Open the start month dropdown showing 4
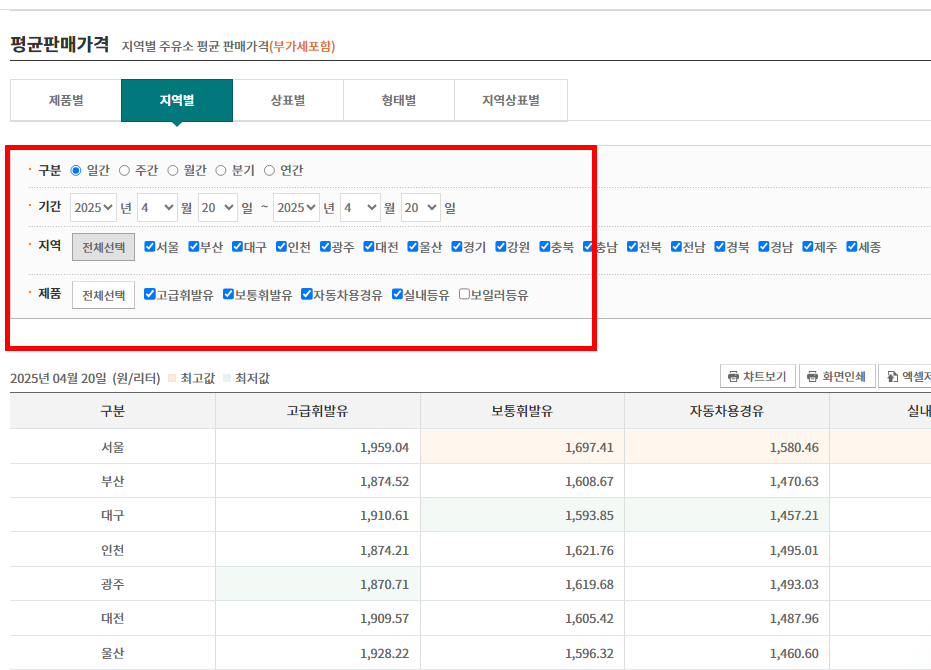 click(156, 207)
